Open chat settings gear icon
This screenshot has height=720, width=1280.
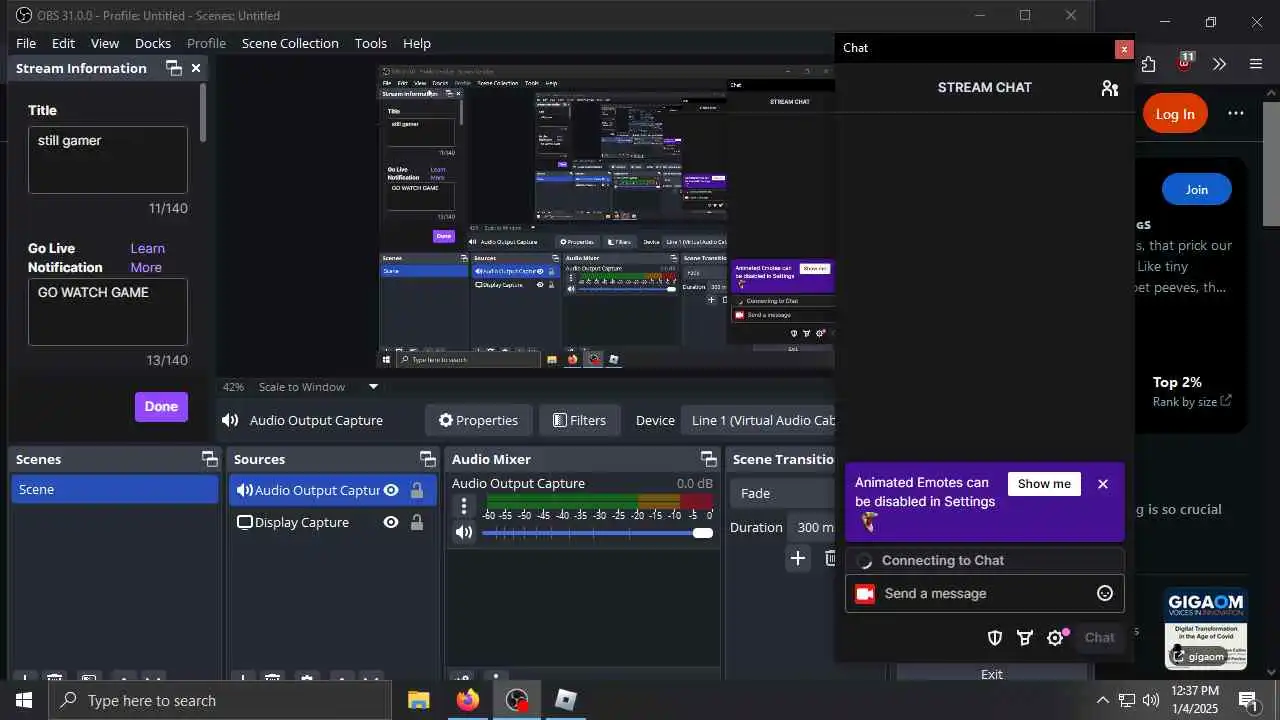click(1055, 638)
